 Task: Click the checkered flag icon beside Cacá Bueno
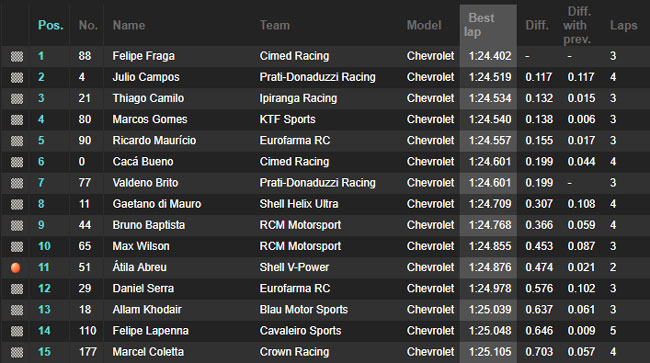[17, 162]
